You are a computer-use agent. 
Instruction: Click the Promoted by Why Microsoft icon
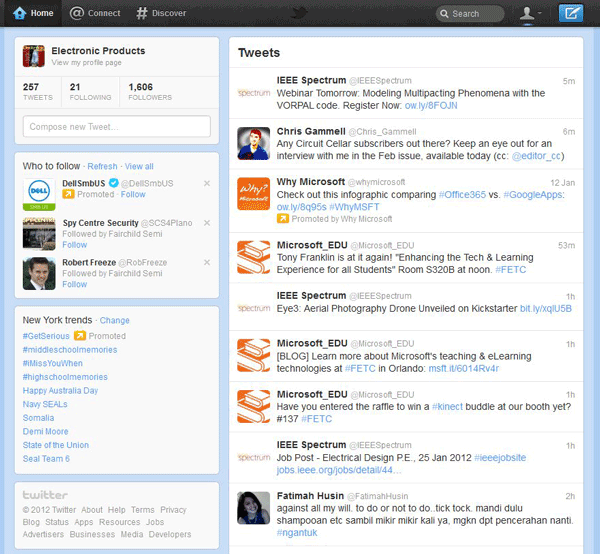pyautogui.click(x=283, y=219)
